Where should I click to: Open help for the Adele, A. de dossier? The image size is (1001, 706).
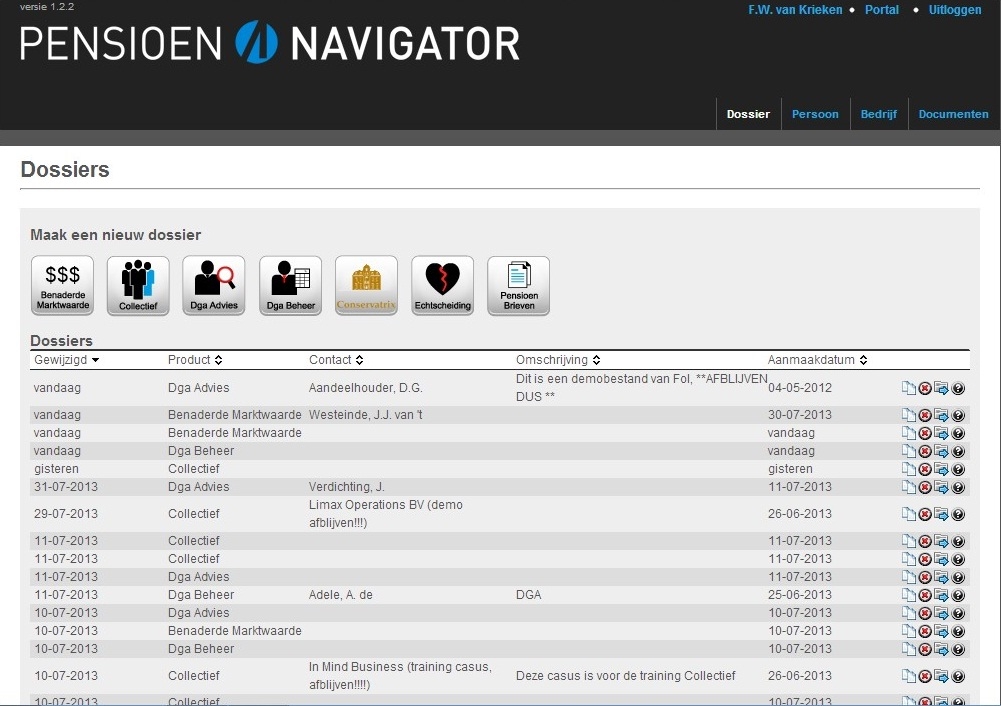958,595
